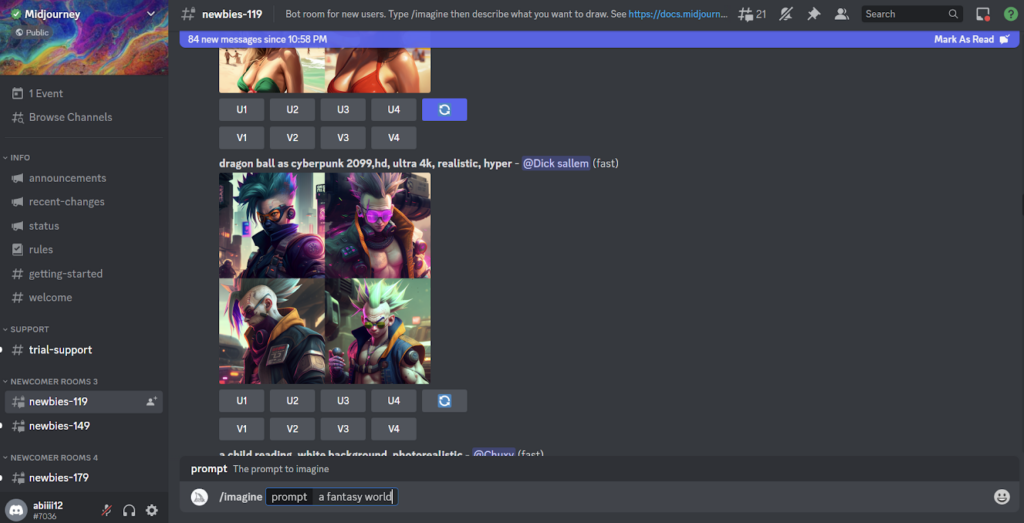This screenshot has width=1024, height=523.
Task: Click U1 under the dragon ball grid
Action: click(x=242, y=401)
